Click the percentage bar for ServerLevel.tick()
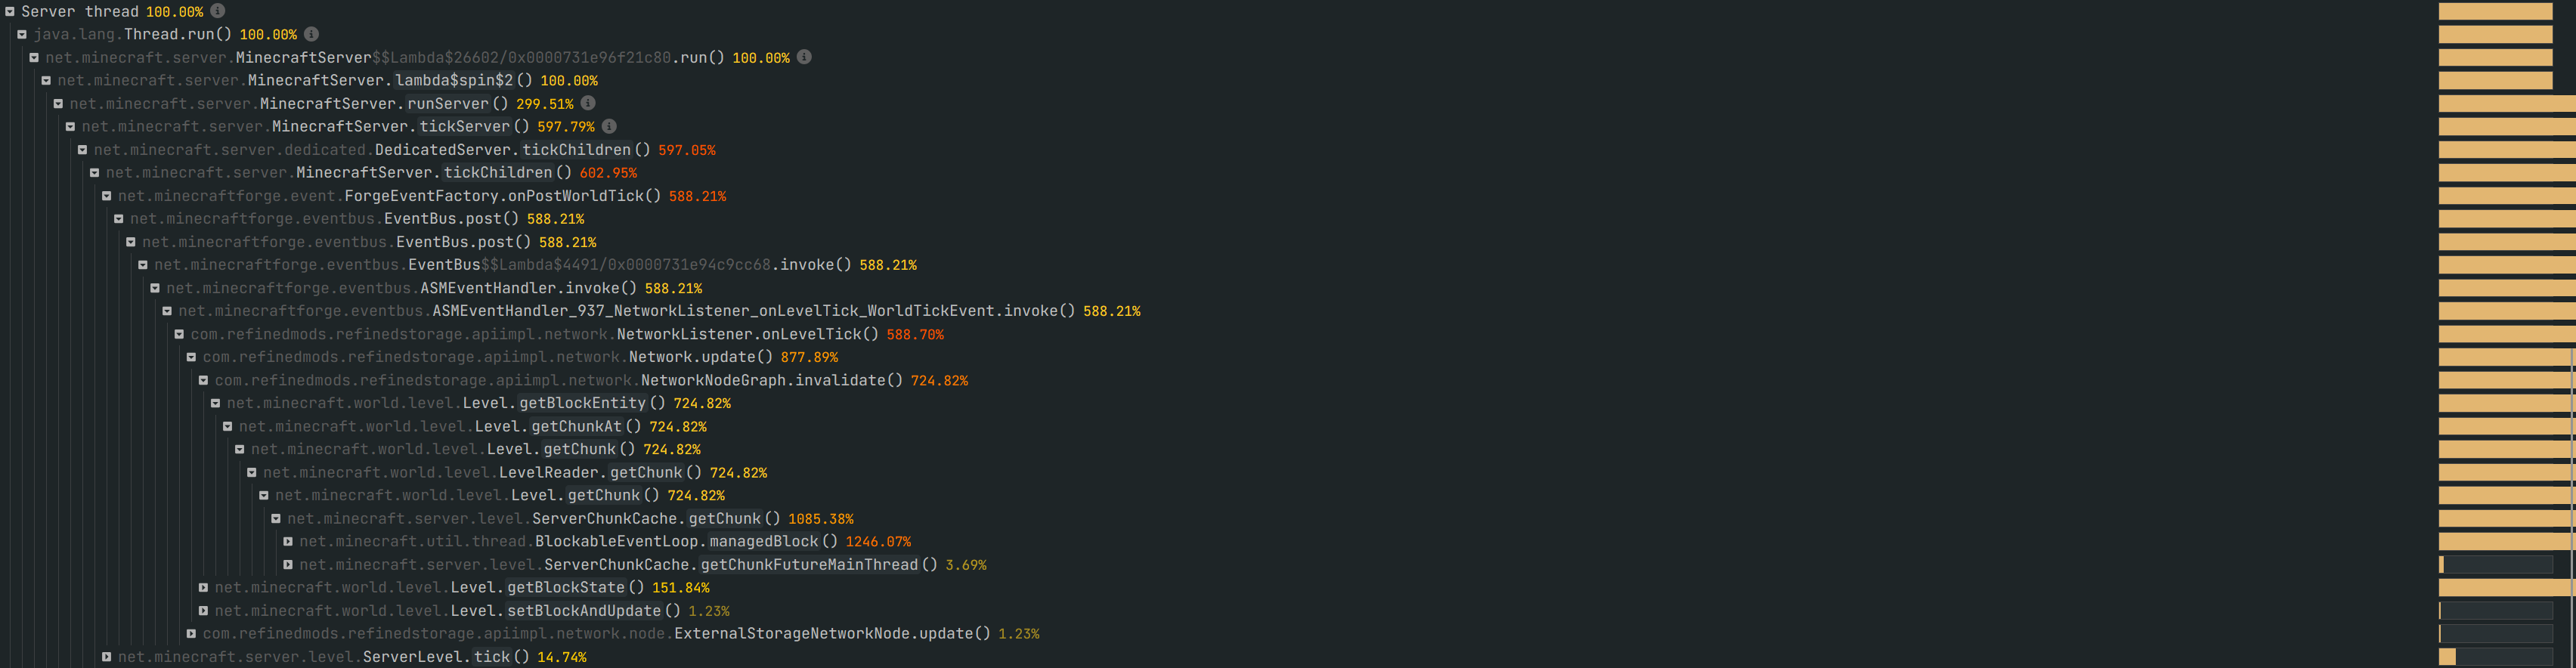The height and width of the screenshot is (668, 2576). pyautogui.click(x=2497, y=657)
